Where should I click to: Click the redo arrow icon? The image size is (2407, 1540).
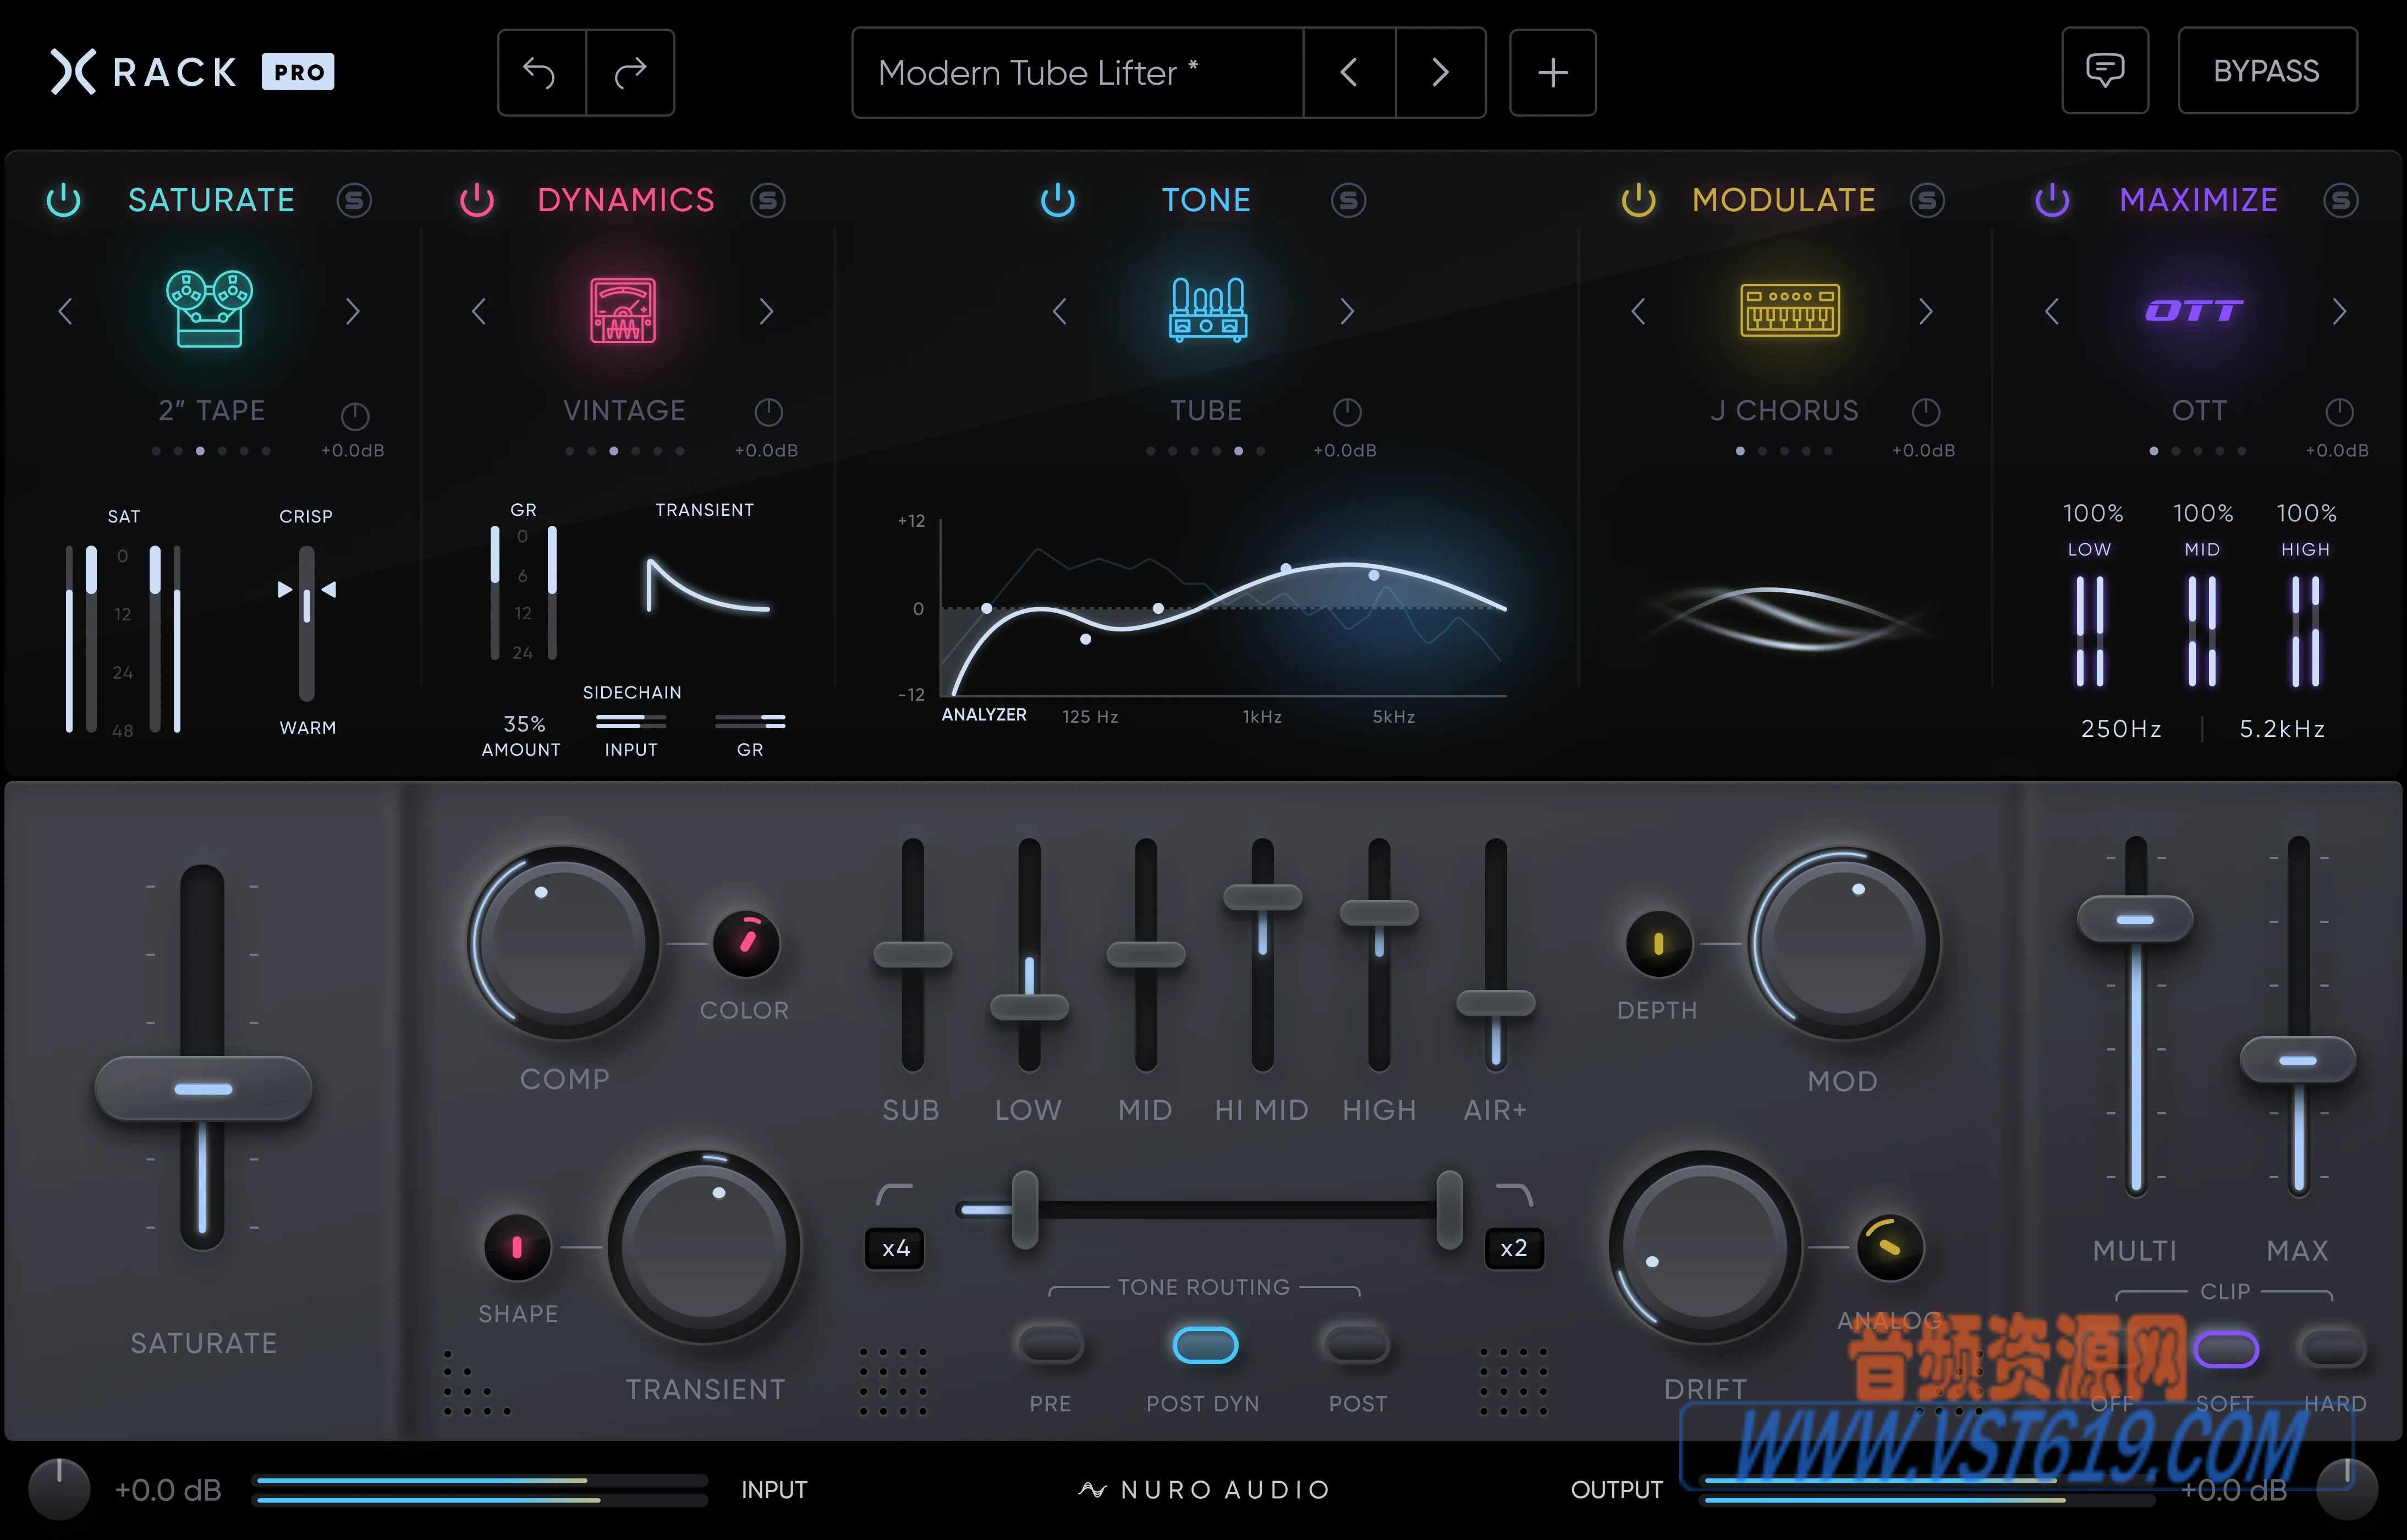630,72
